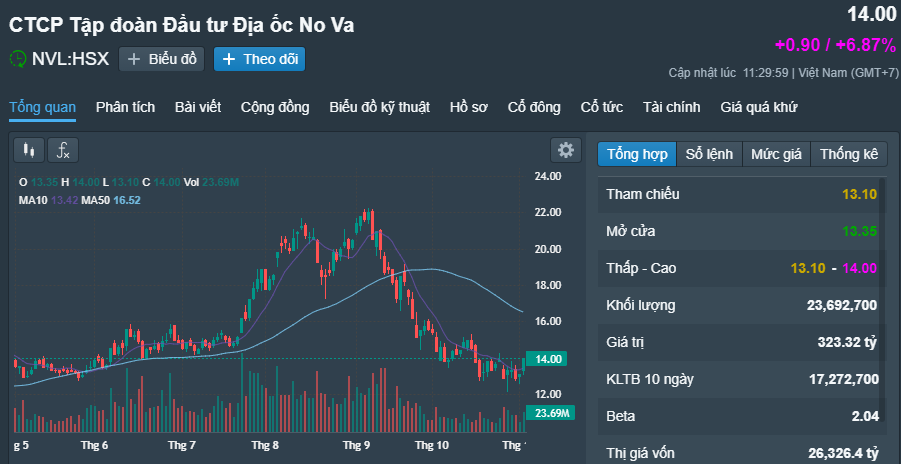Screen dimensions: 901x464
Task: Open the Tài chính tab
Action: [x=672, y=107]
